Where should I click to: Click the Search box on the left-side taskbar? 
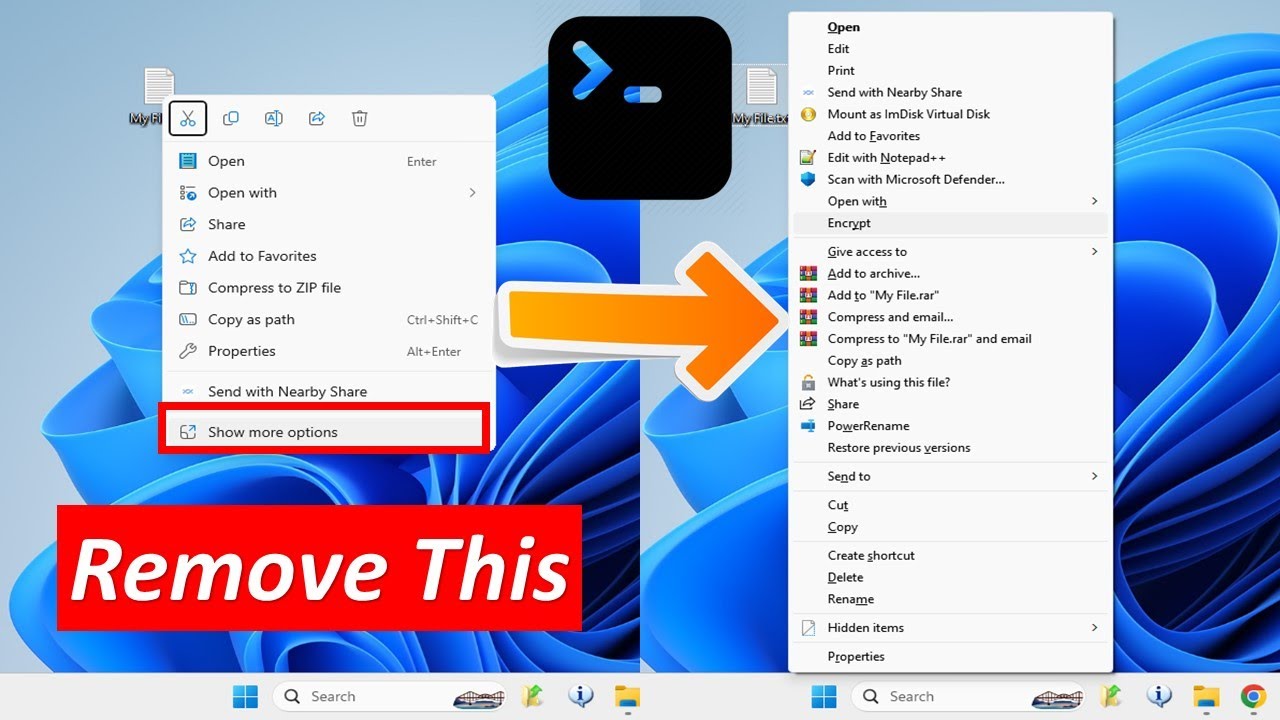tap(389, 696)
